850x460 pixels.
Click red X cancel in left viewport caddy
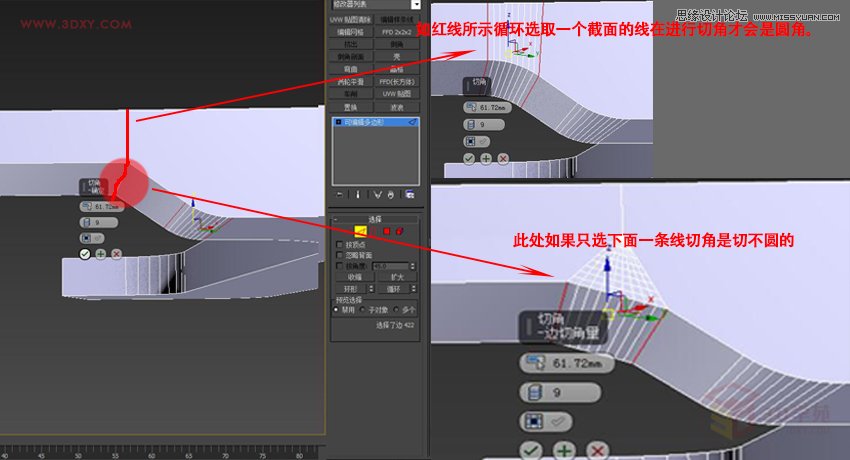(116, 254)
